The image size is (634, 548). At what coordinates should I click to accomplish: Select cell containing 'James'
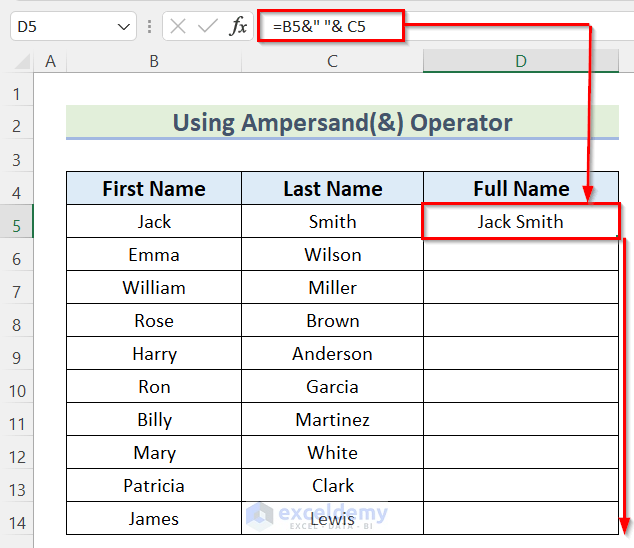(x=154, y=518)
